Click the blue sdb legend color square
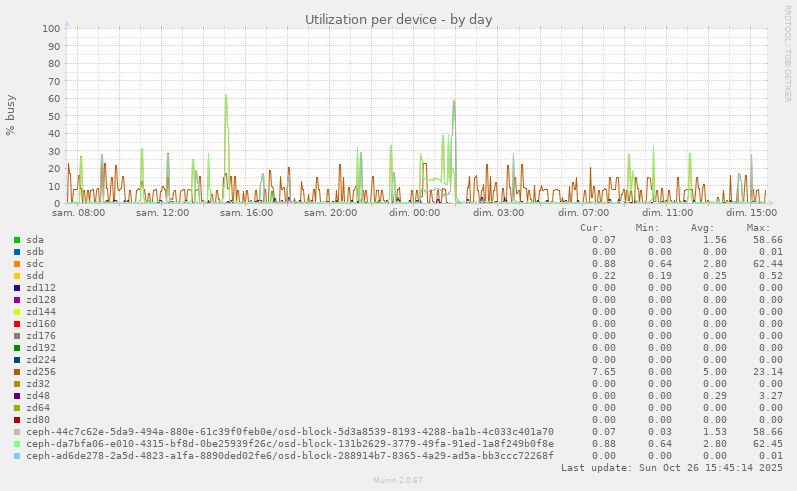797x491 pixels. (x=17, y=252)
